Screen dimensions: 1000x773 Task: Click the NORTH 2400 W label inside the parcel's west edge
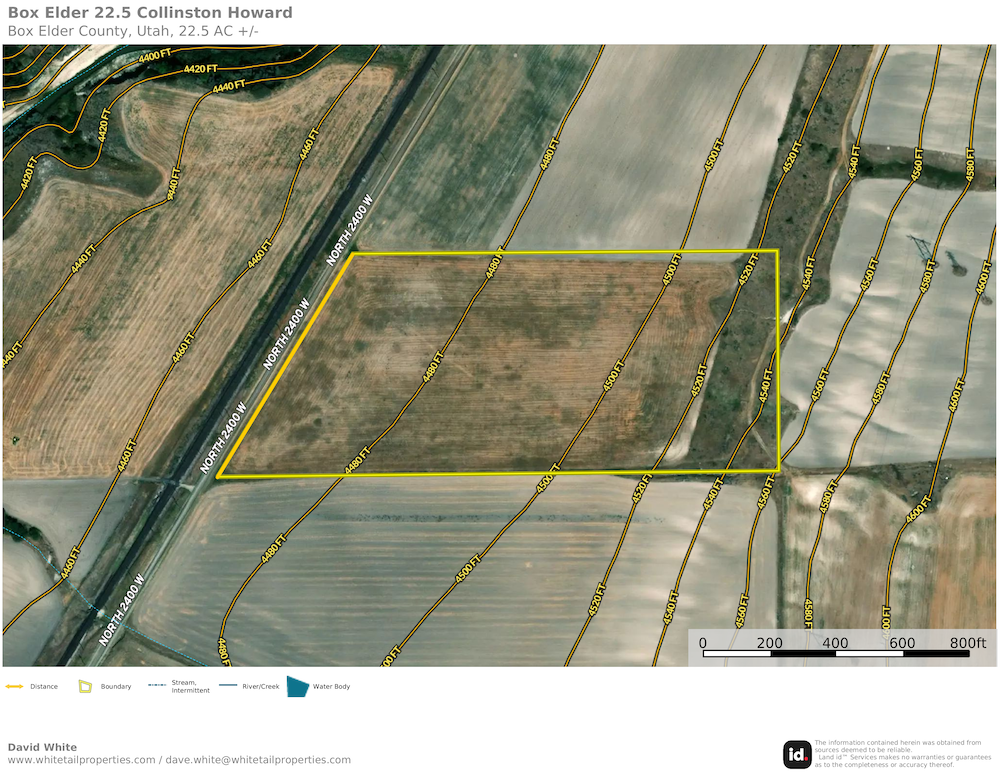[286, 334]
